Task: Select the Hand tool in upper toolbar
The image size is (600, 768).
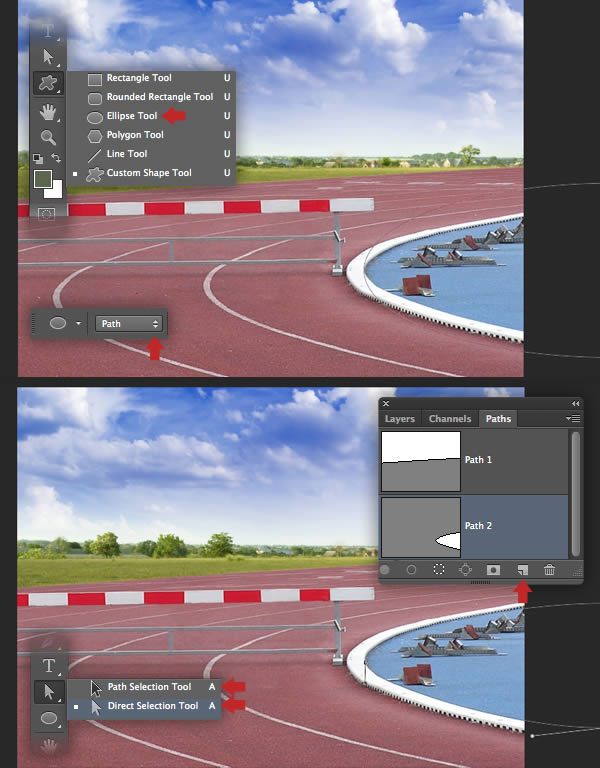Action: click(48, 112)
